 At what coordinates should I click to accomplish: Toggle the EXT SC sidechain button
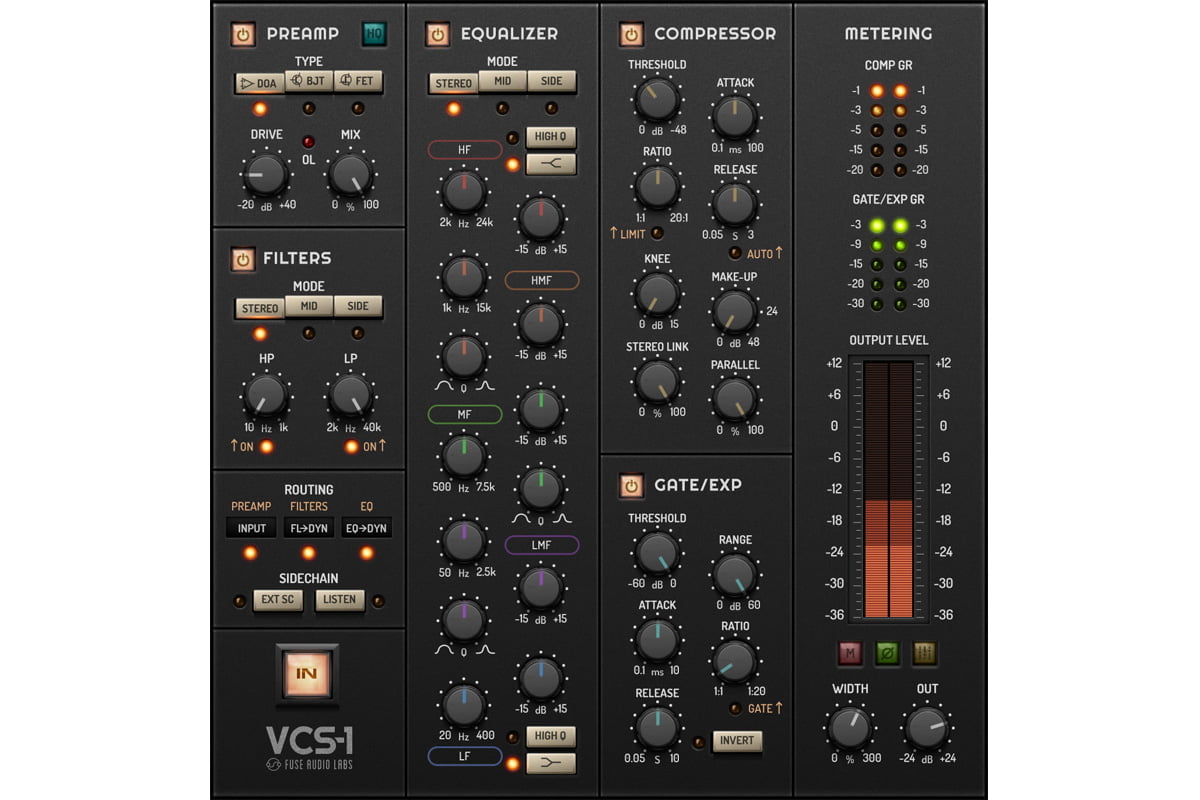[277, 600]
